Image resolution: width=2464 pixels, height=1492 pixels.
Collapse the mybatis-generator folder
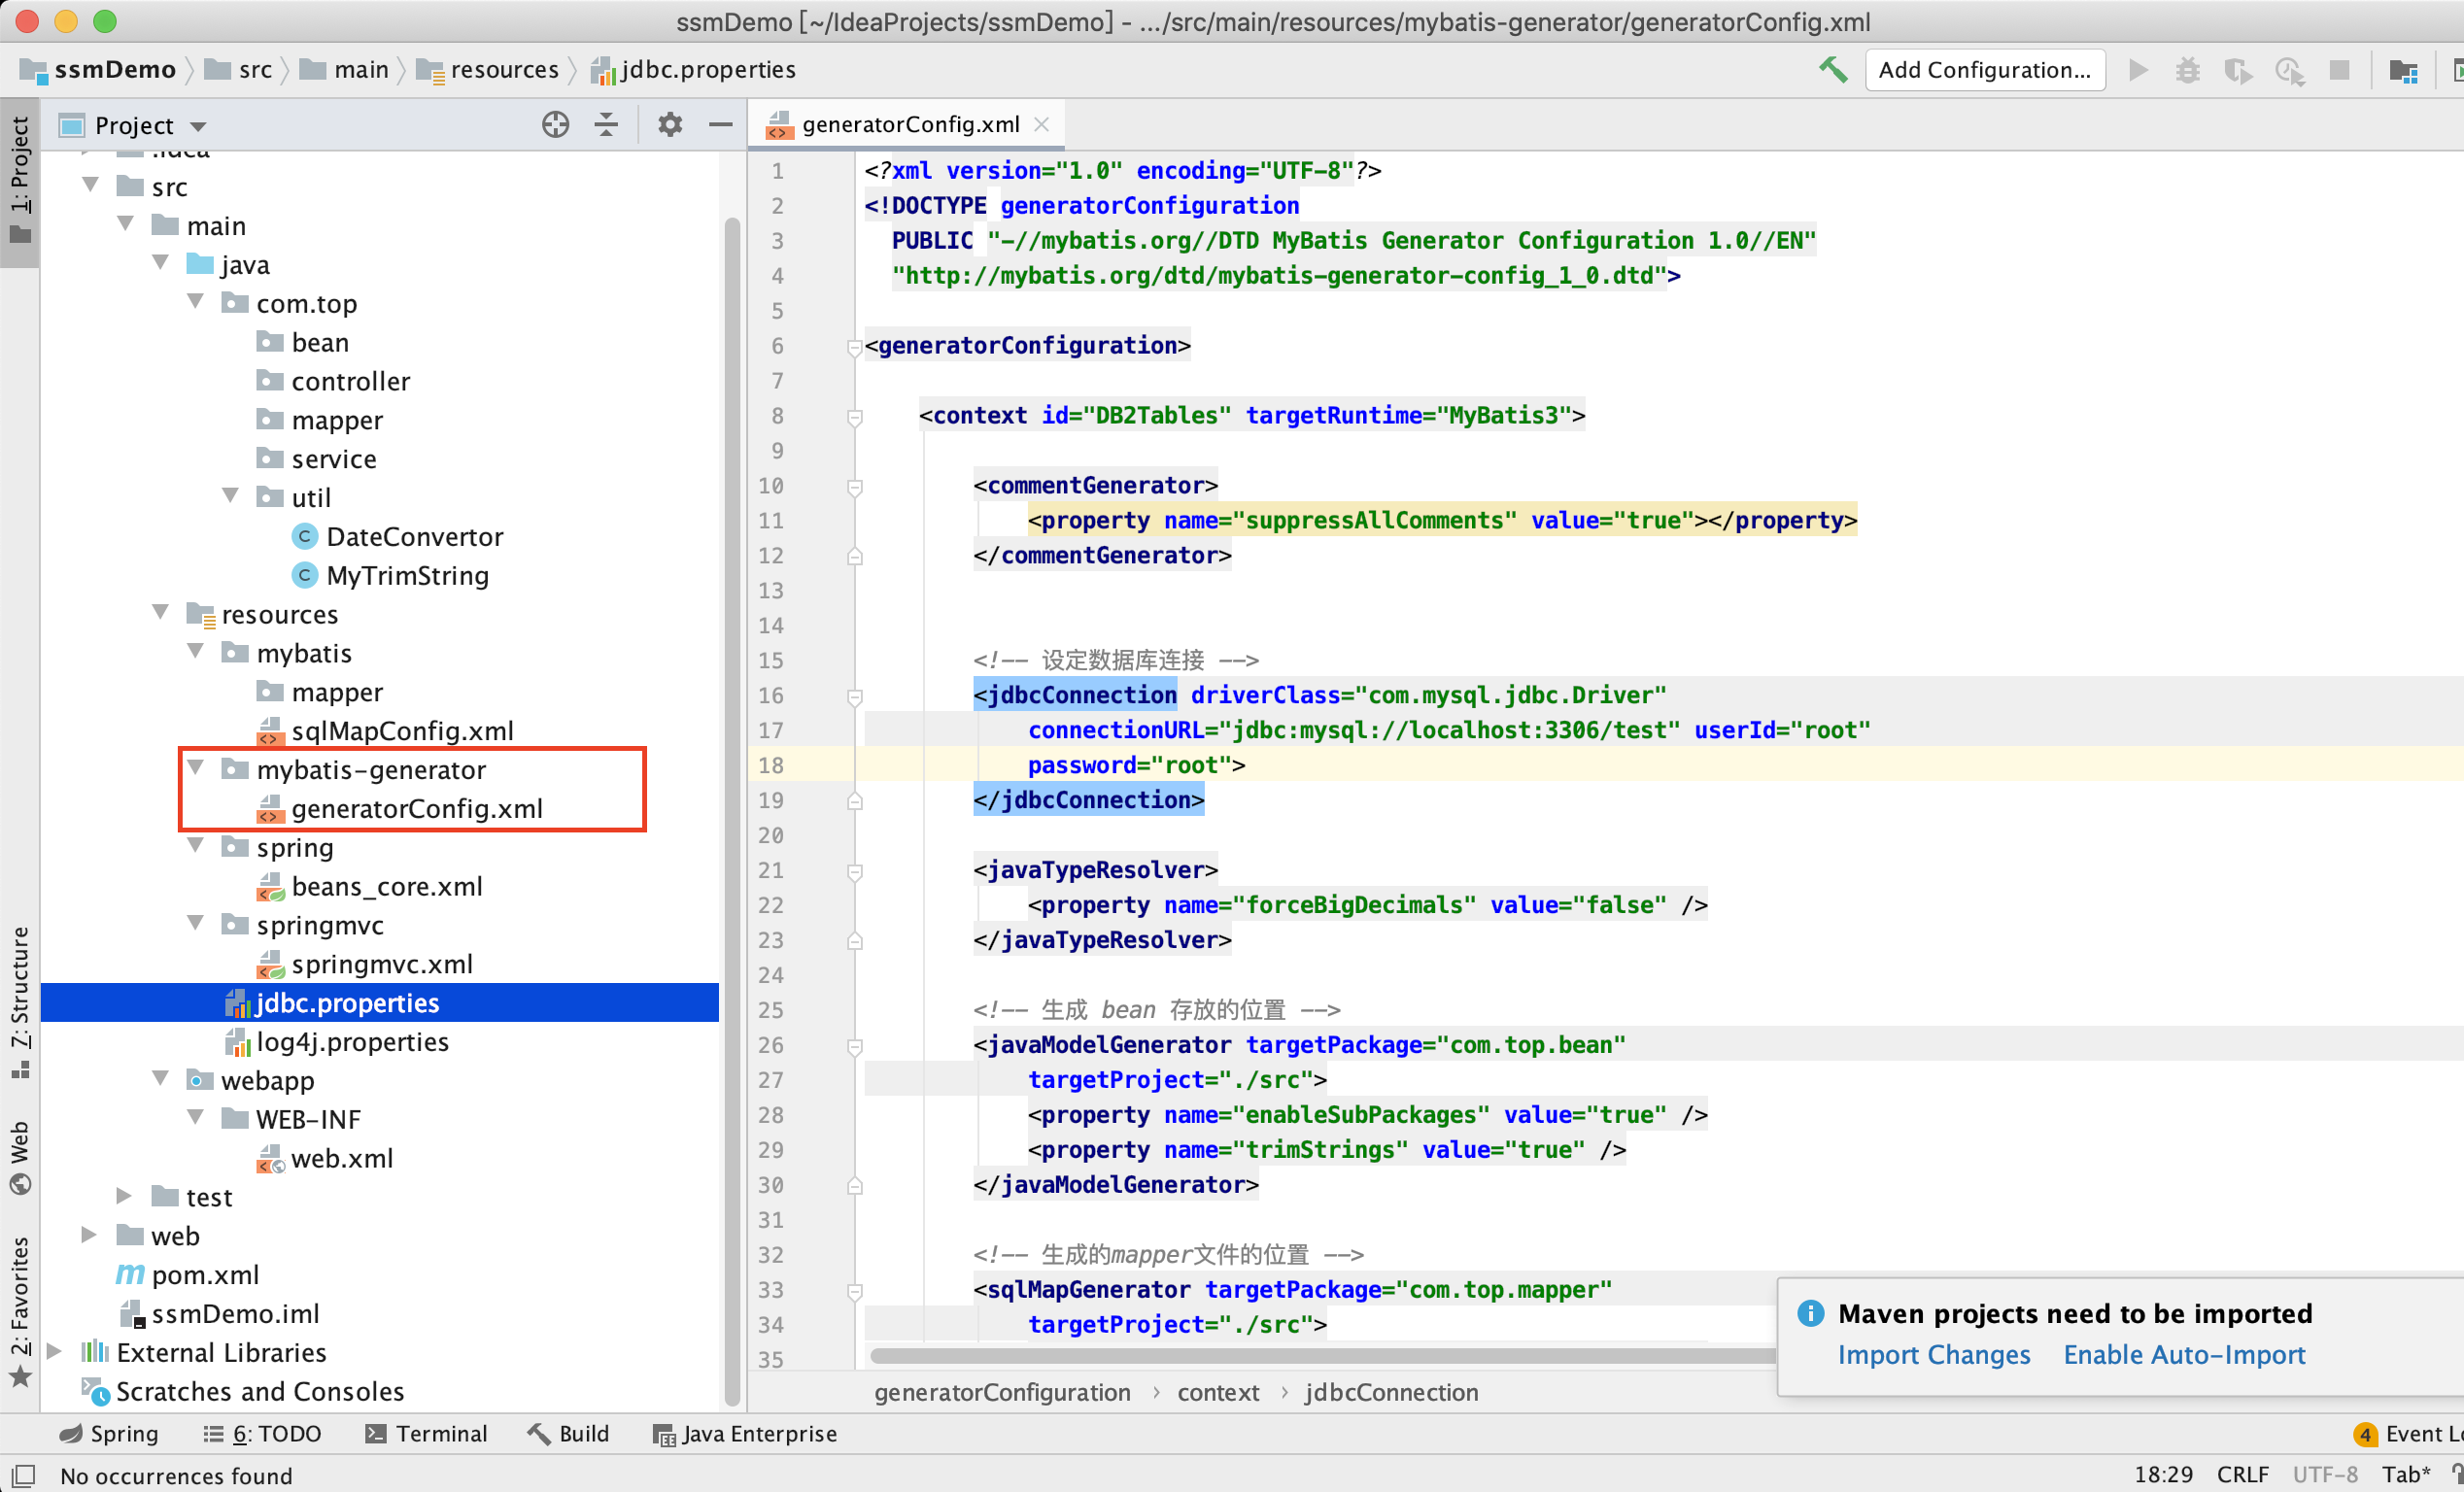point(196,768)
